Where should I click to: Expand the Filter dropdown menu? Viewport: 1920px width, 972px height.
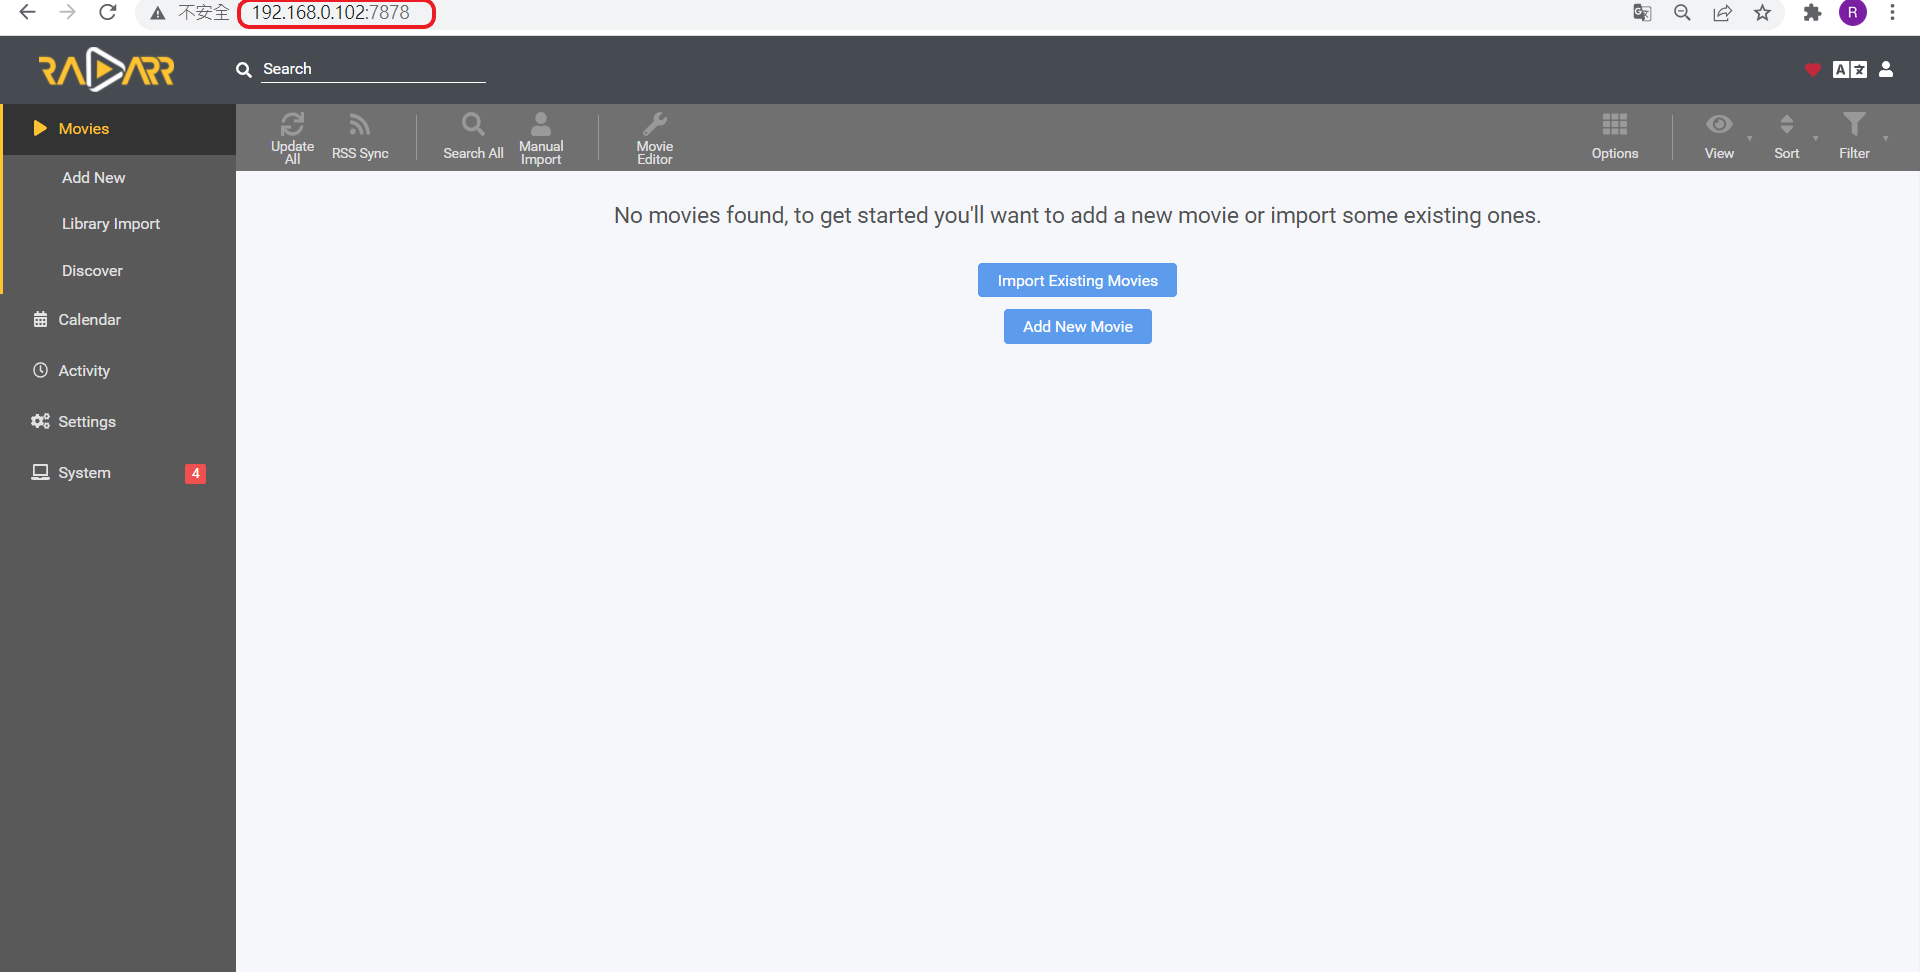[1857, 137]
